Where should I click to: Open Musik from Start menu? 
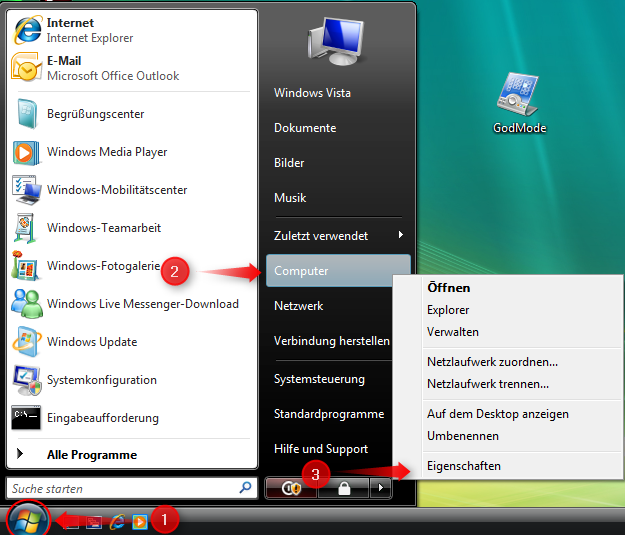click(290, 198)
